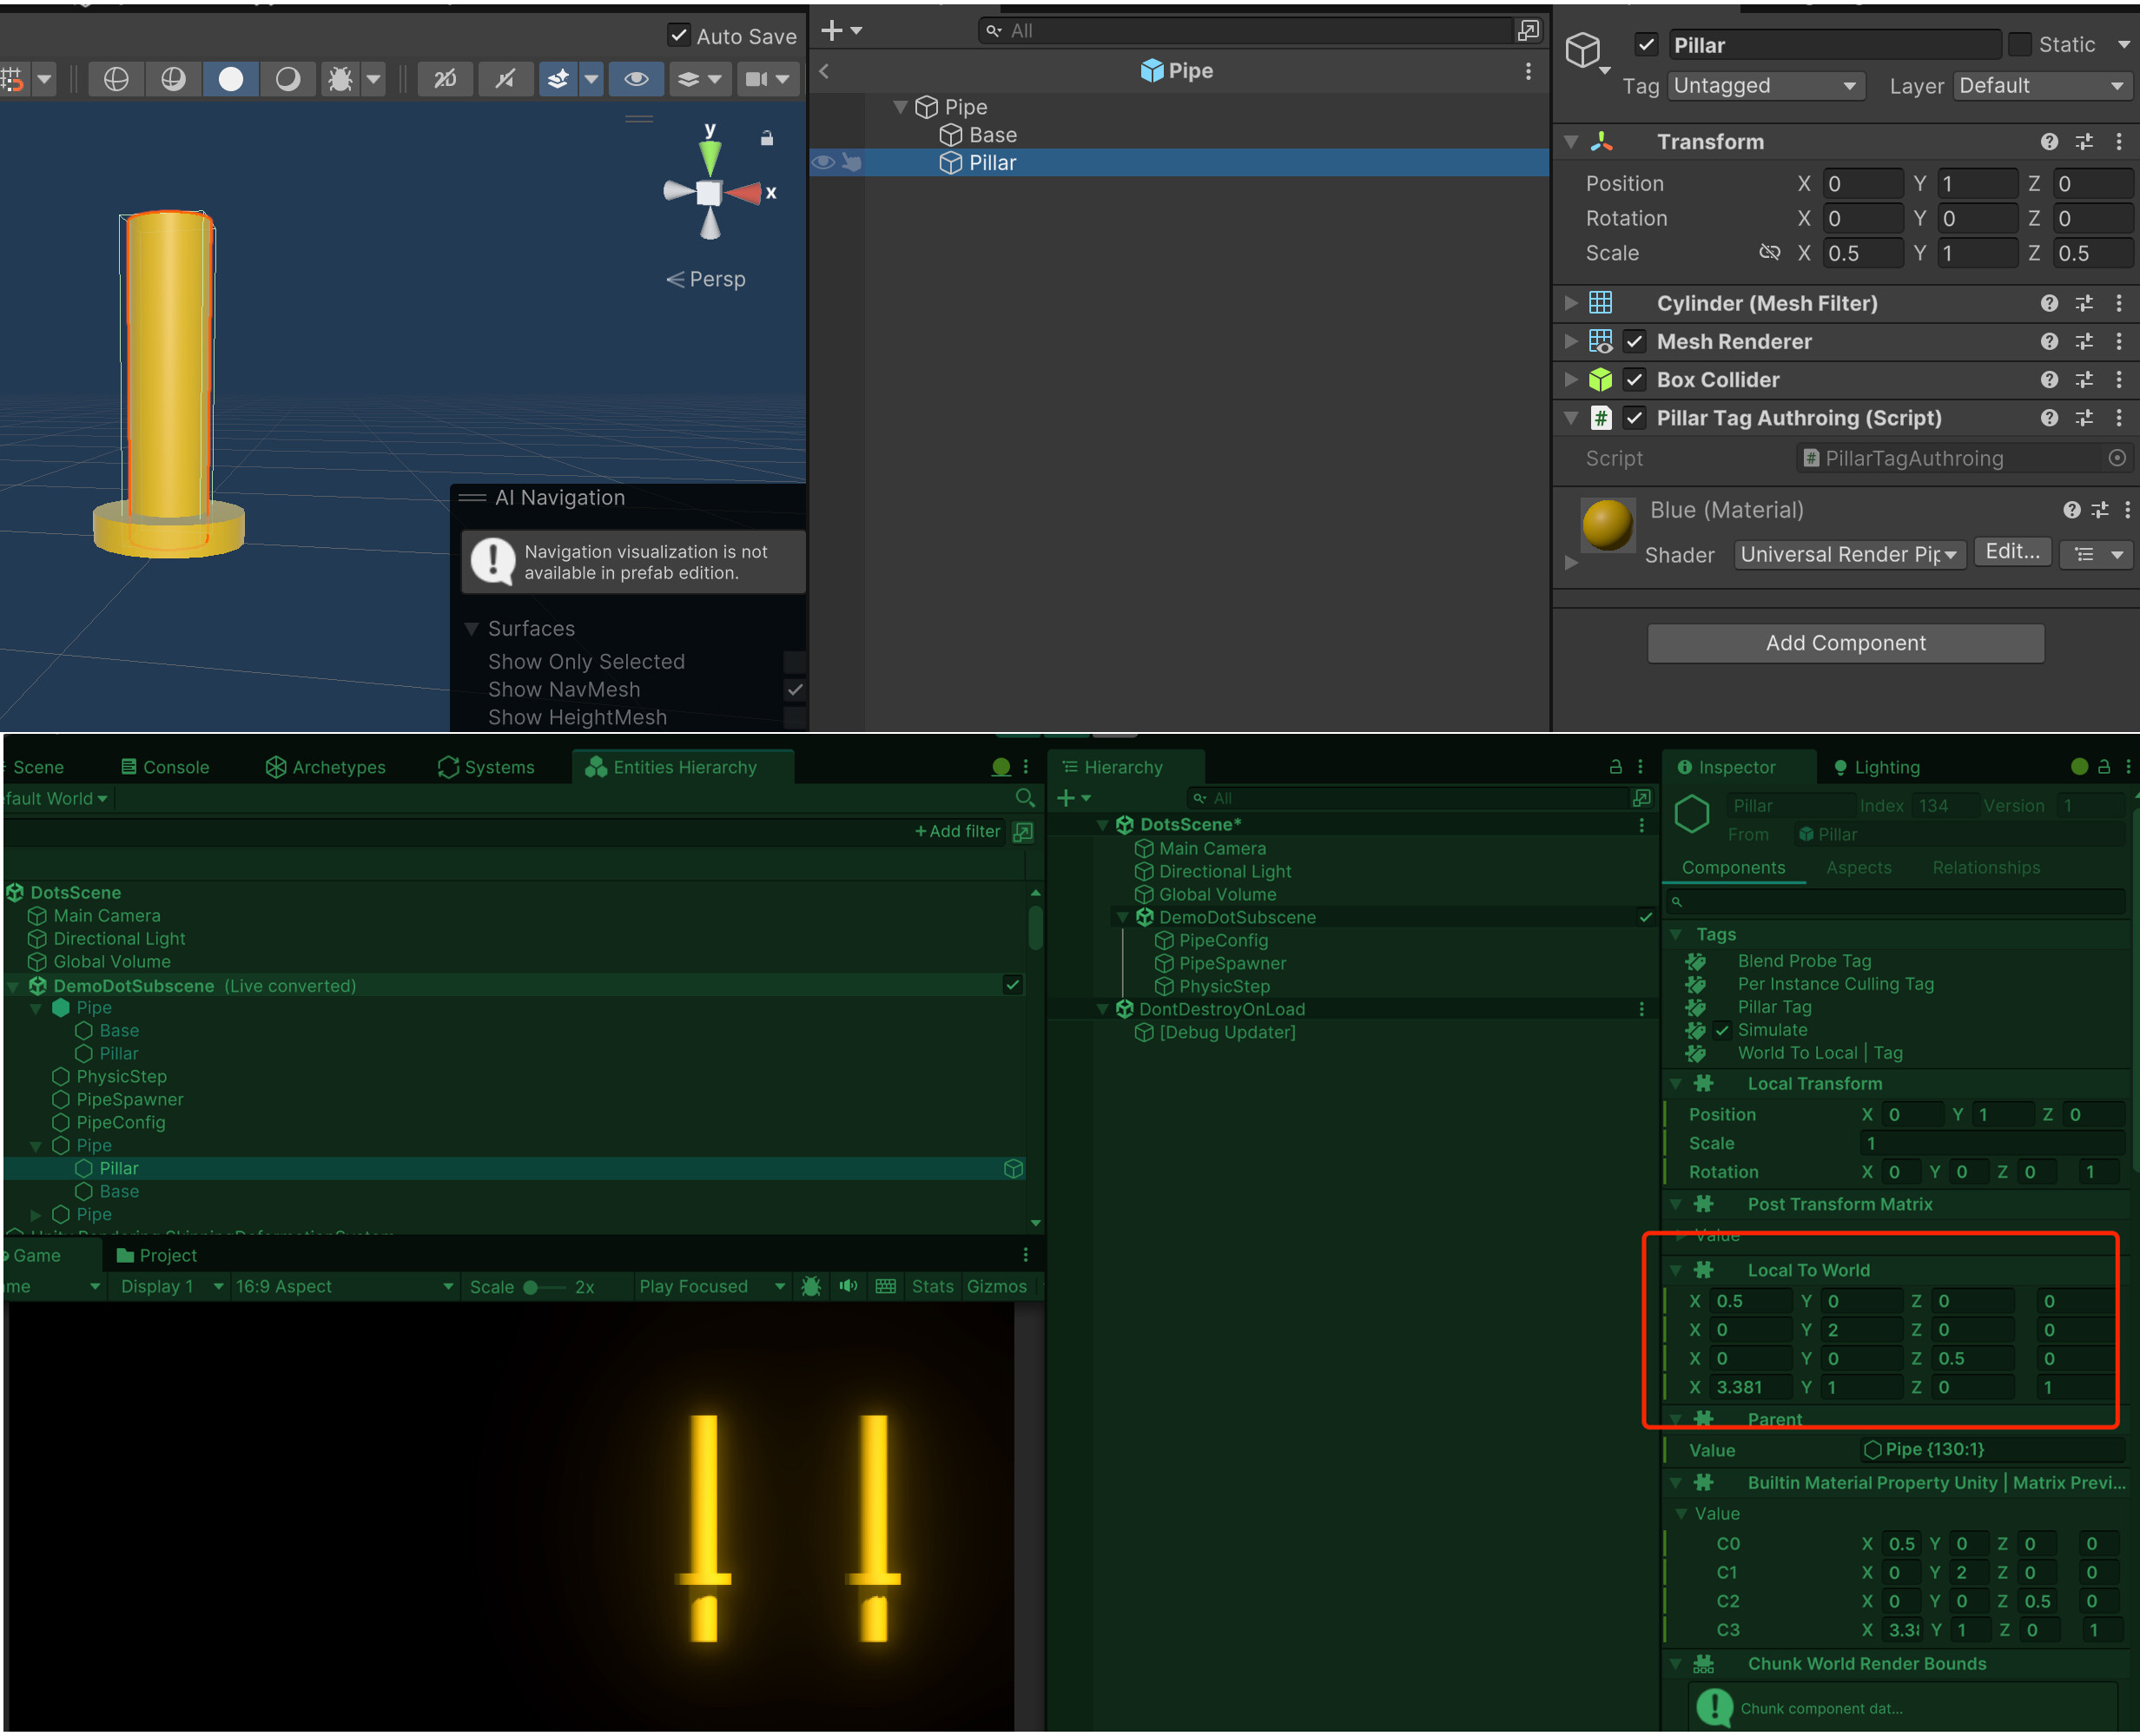Toggle scene lighting bug icon in toolbar
The height and width of the screenshot is (1736, 2140).
pos(340,79)
